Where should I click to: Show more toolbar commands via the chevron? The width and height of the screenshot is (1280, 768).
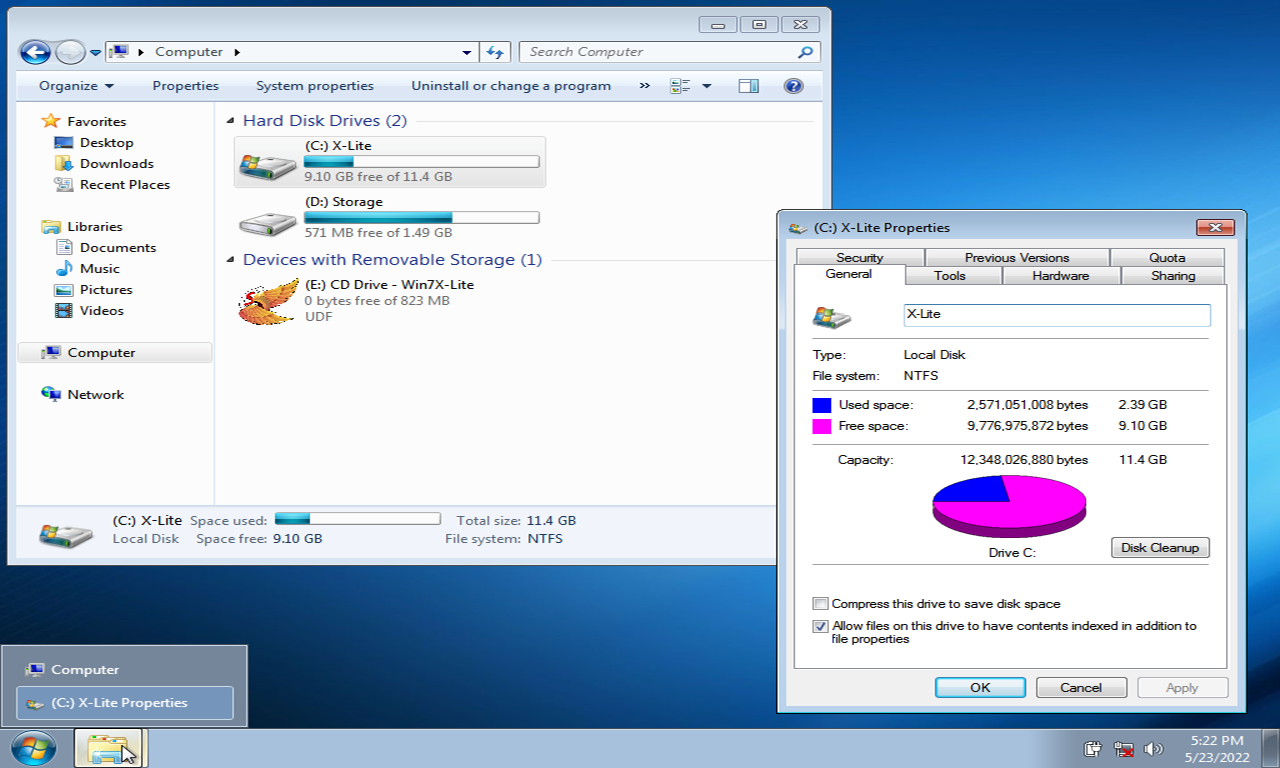coord(644,86)
